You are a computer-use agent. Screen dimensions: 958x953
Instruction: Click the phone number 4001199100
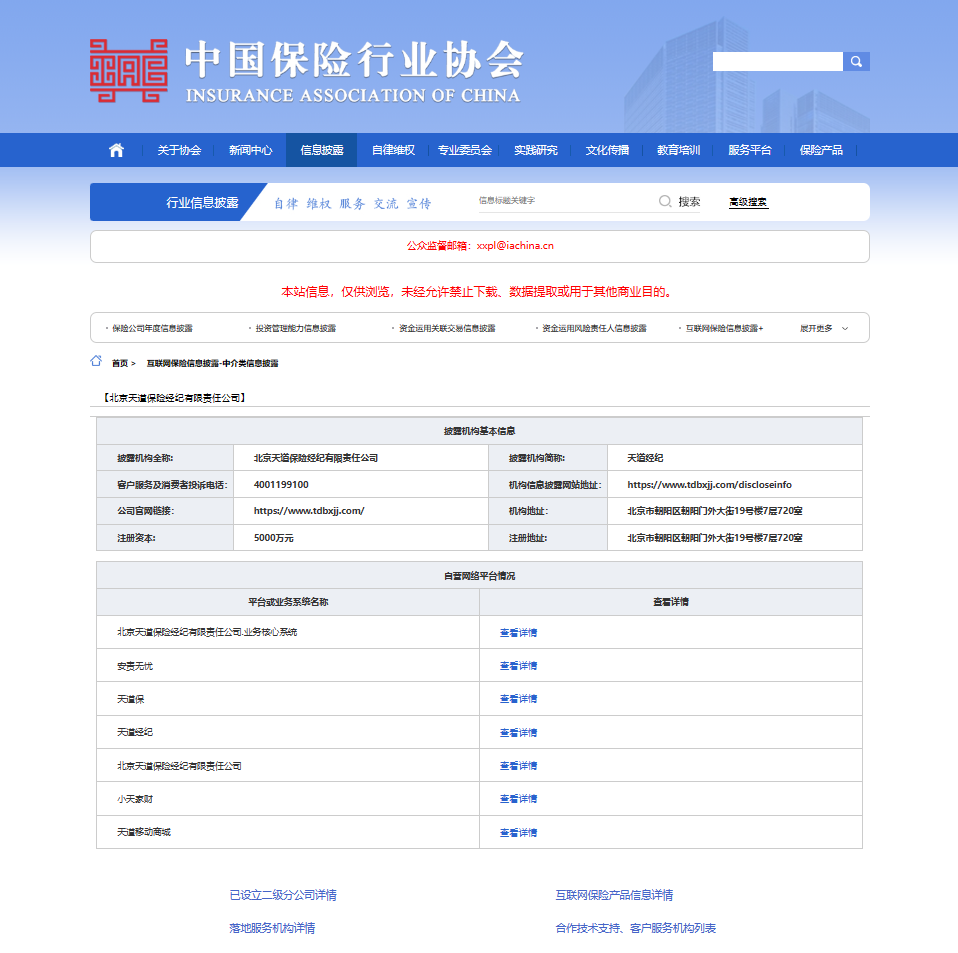coord(281,484)
